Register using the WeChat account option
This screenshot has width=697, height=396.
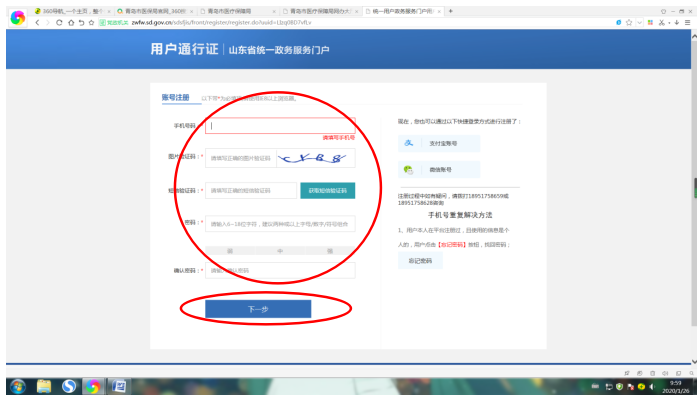click(439, 169)
